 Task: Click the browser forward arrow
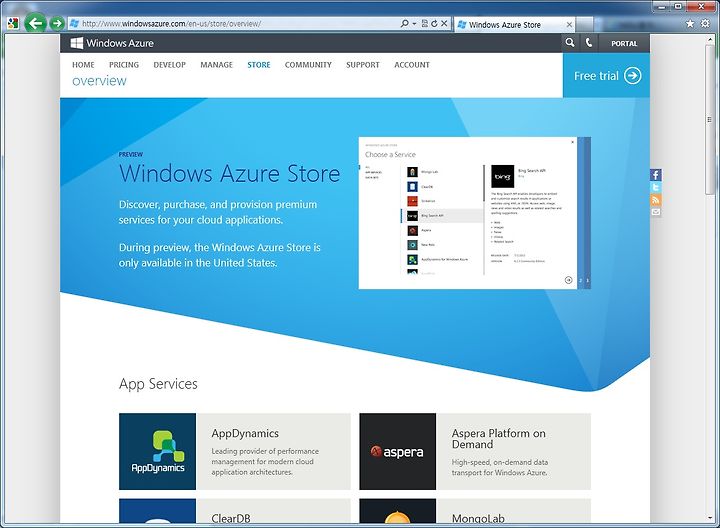coord(57,23)
